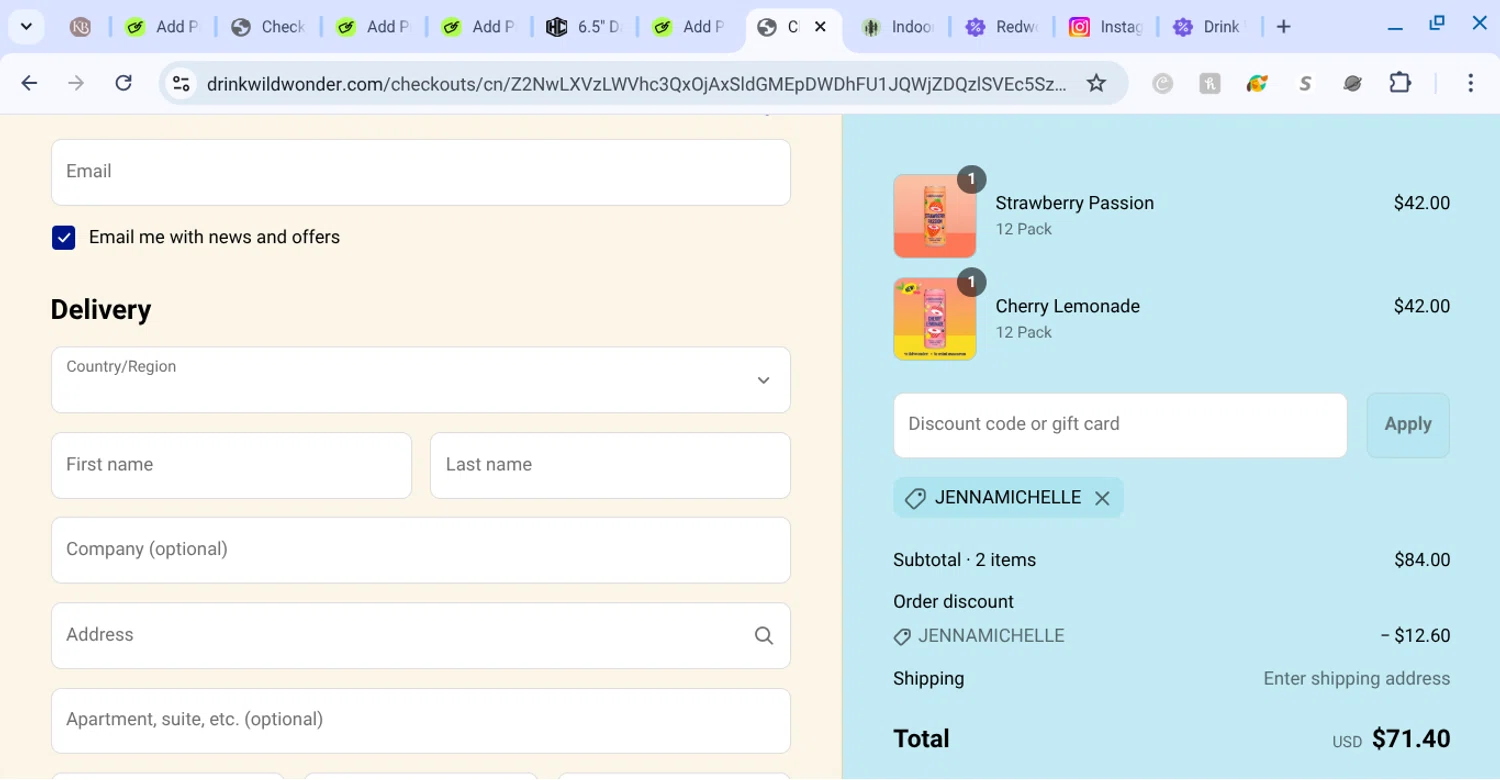Click the browser forward arrow
Viewport: 1500px width, 780px height.
pyautogui.click(x=76, y=83)
